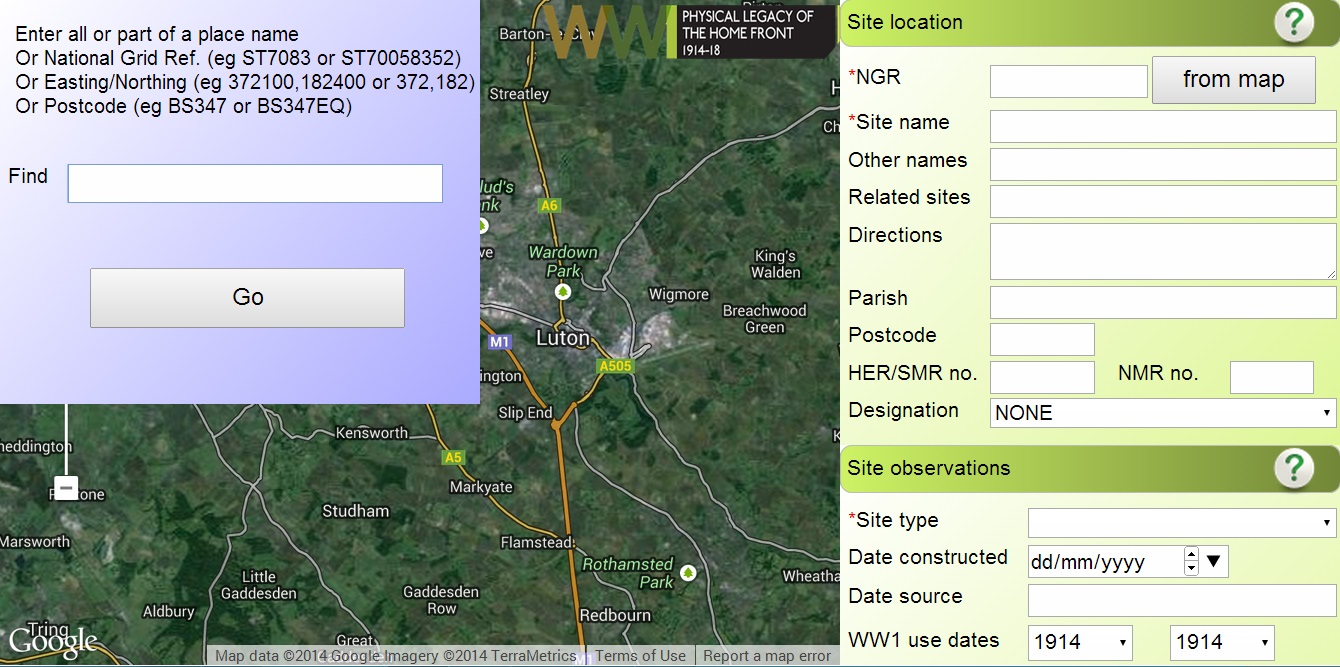Screen dimensions: 1340x667
Task: Click the Wardown Park tree marker
Action: pos(563,291)
